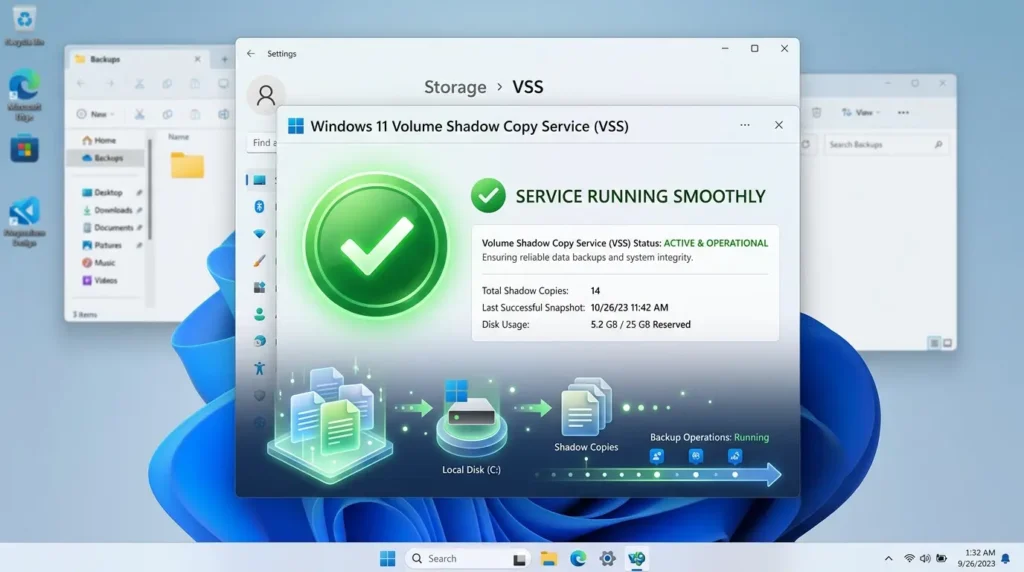Open the Accessibility icon in Settings sidebar
This screenshot has height=572, width=1024.
pyautogui.click(x=259, y=368)
